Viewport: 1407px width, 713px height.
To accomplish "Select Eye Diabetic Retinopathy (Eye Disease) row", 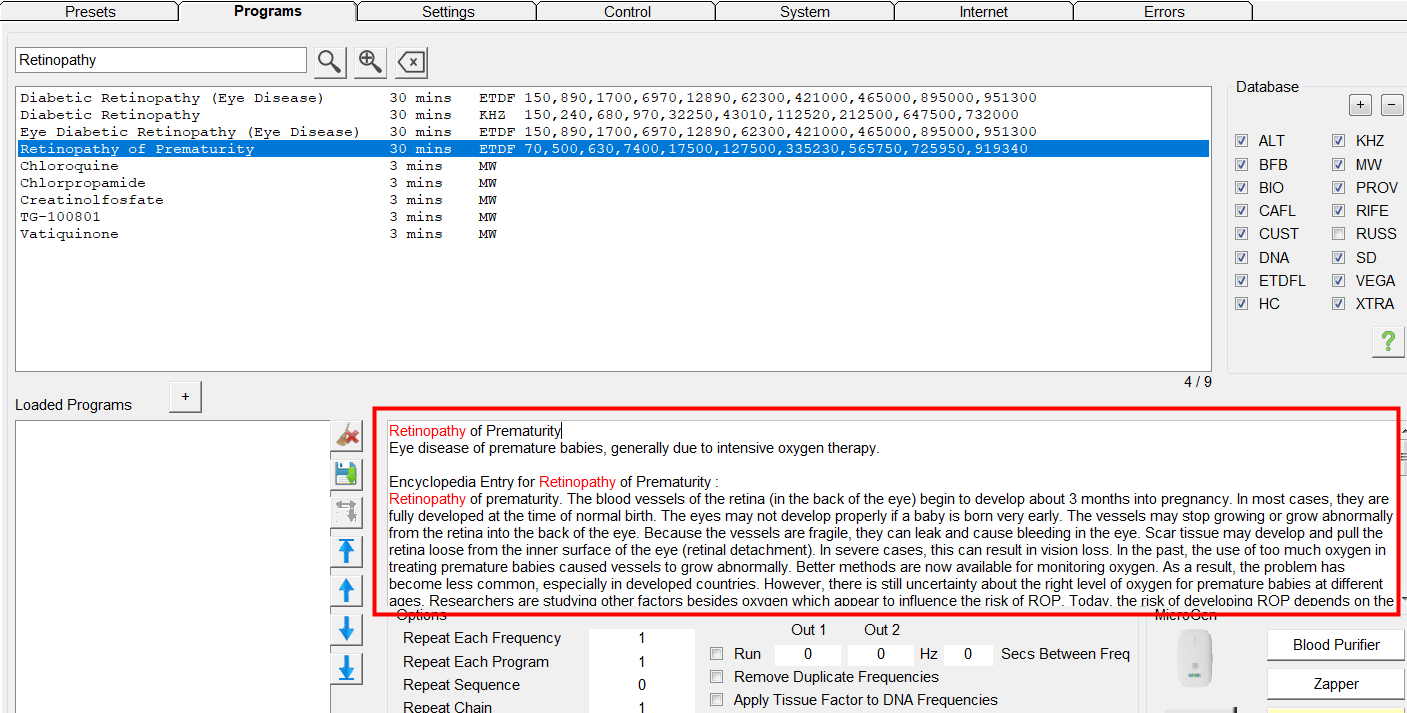I will click(x=612, y=132).
